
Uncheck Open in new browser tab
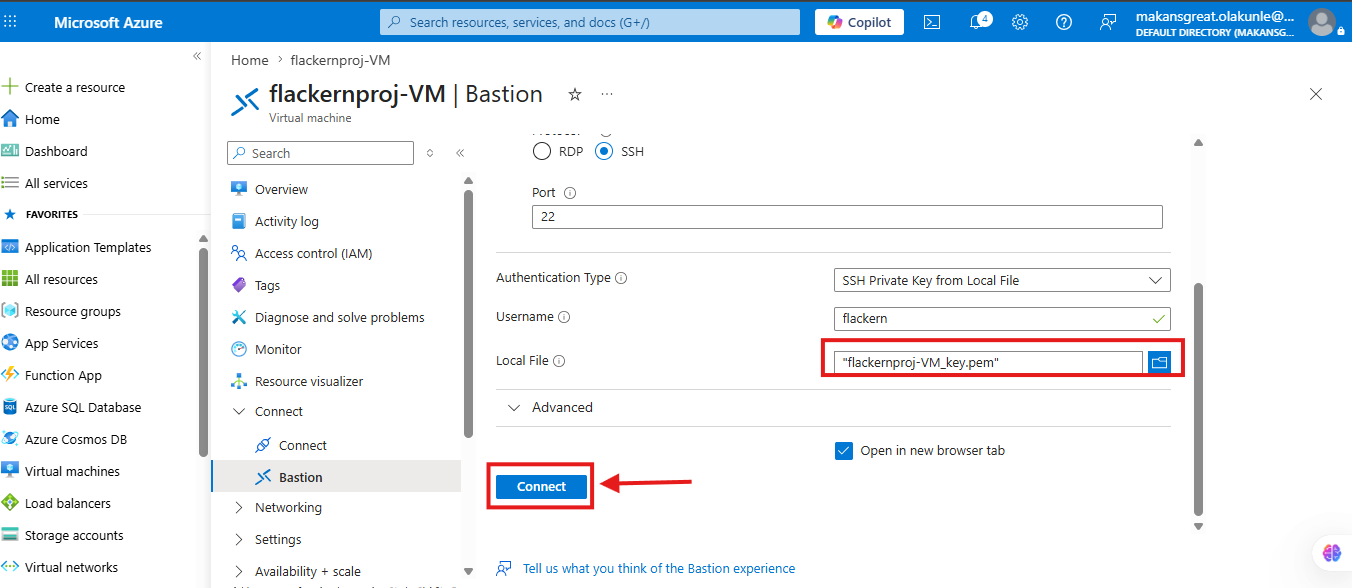(x=843, y=450)
